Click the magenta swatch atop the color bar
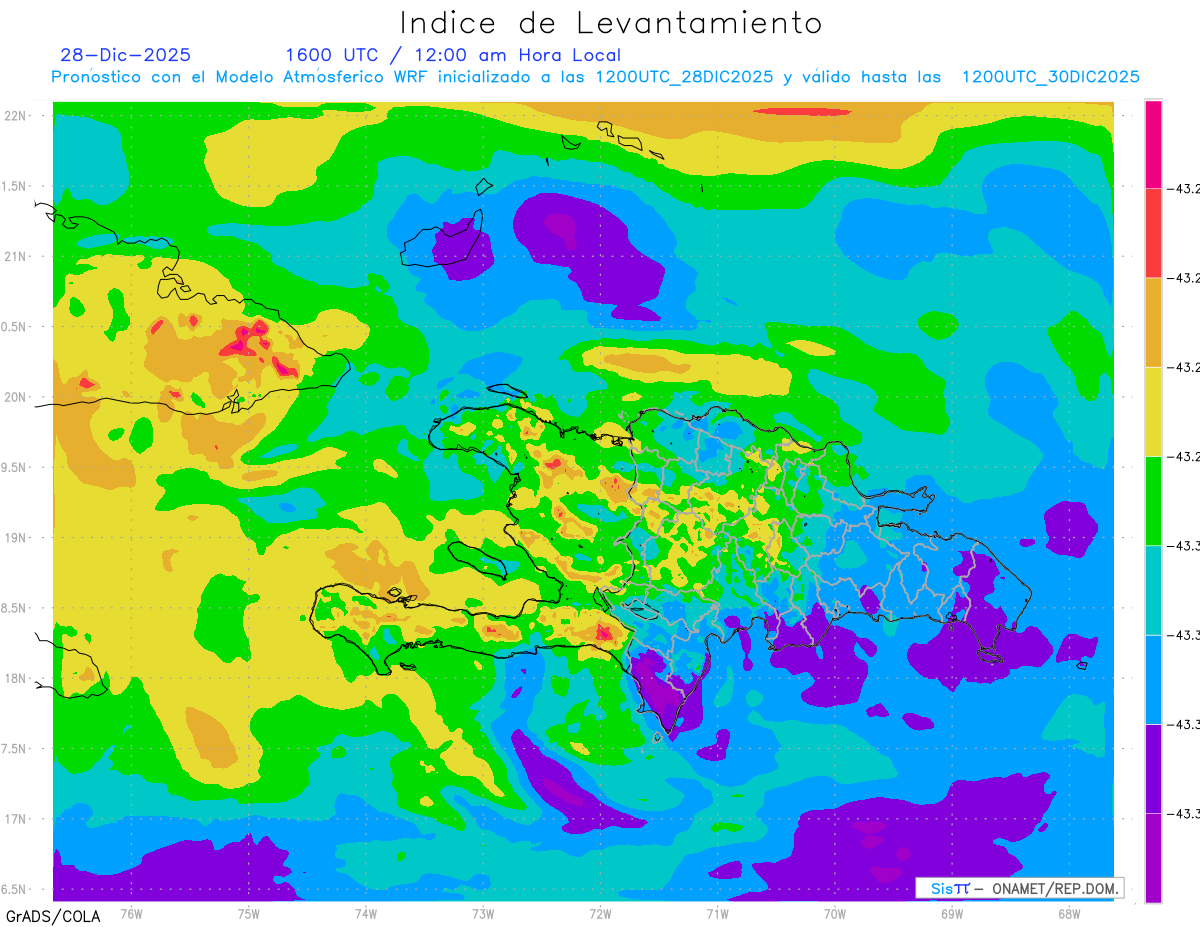 [1153, 143]
